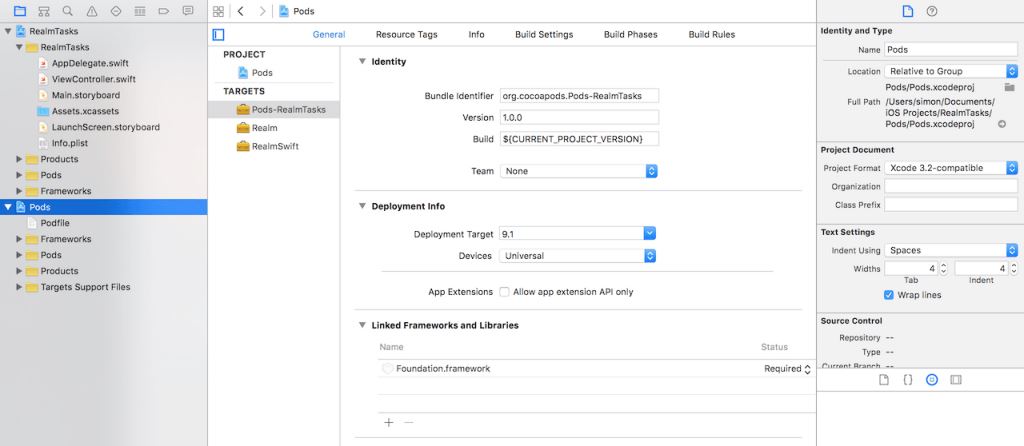Show the Issue navigator warning icon
The image size is (1024, 446).
[91, 11]
